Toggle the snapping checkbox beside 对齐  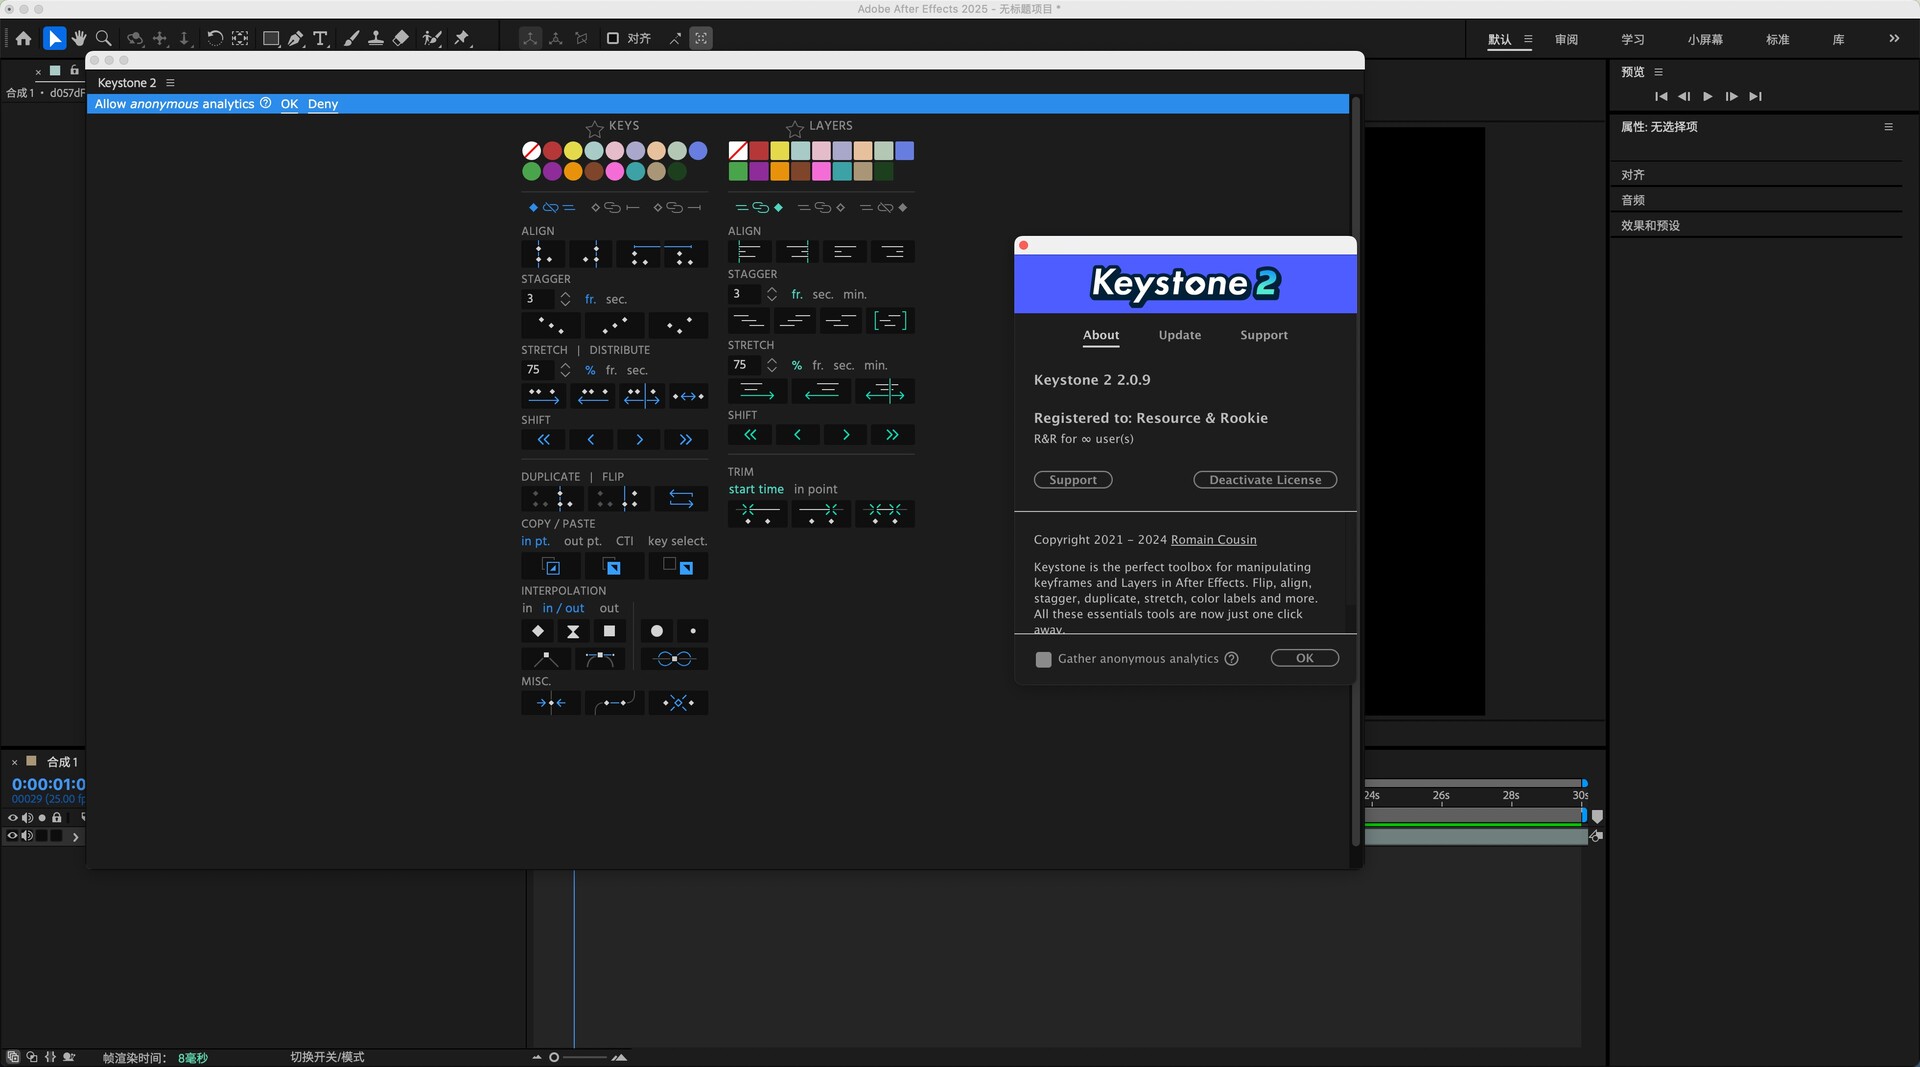[613, 39]
